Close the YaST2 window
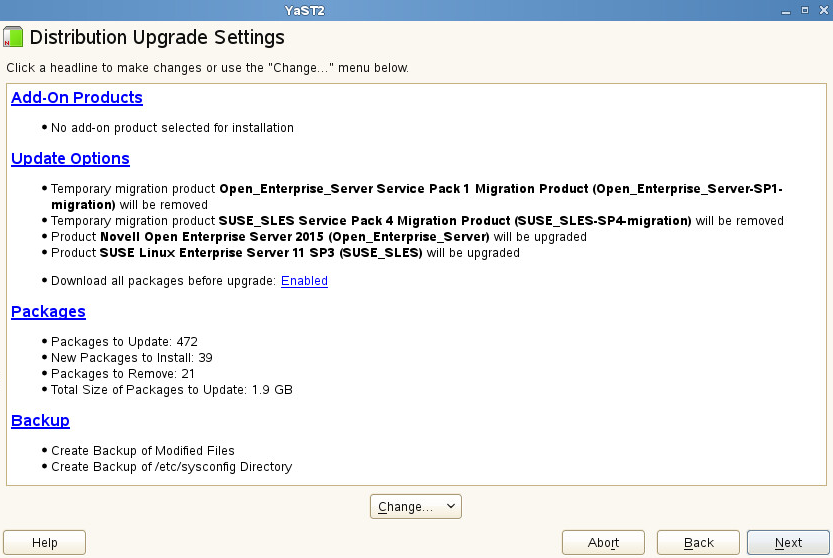 coord(821,10)
